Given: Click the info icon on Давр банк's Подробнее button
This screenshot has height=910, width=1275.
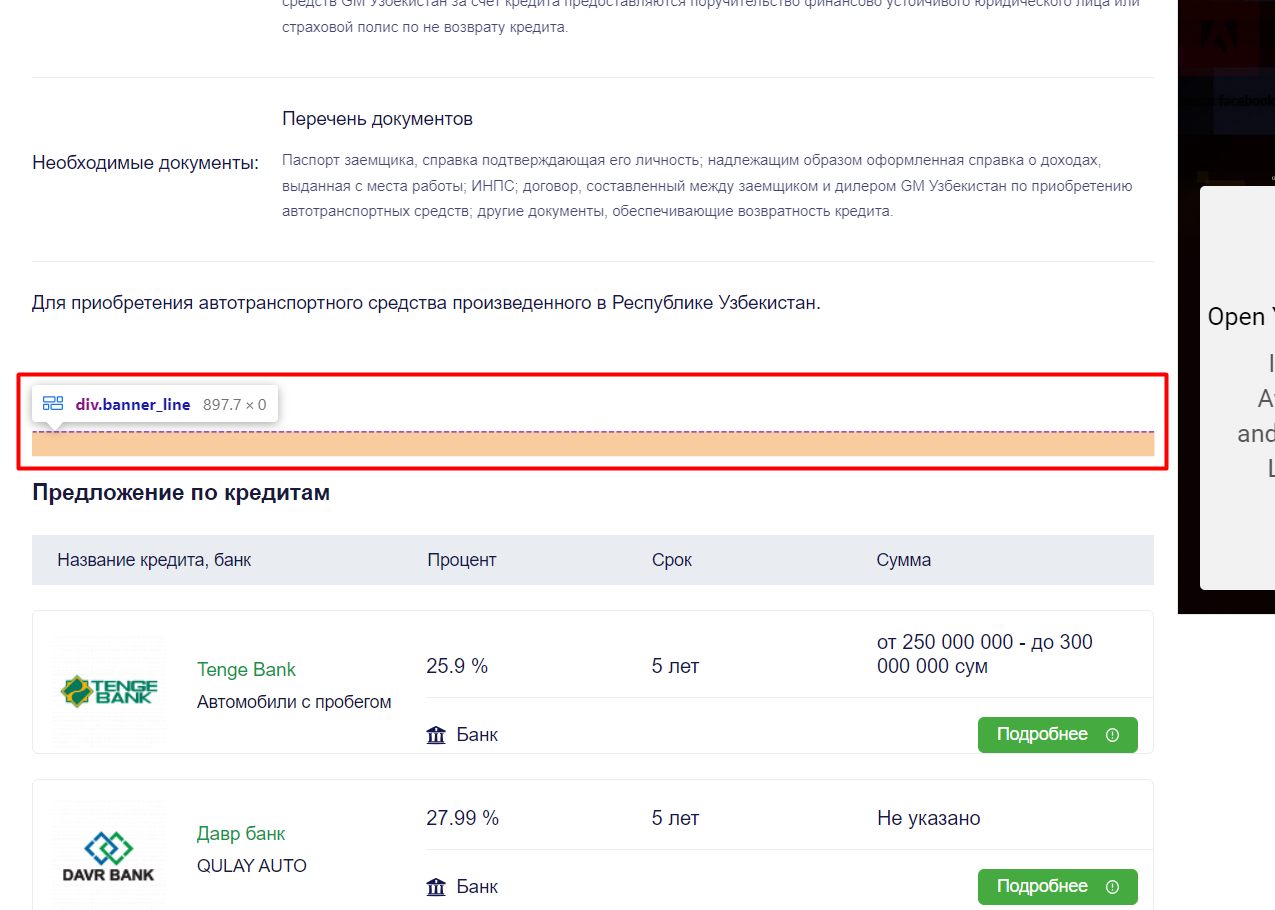Looking at the screenshot, I should click(1112, 887).
